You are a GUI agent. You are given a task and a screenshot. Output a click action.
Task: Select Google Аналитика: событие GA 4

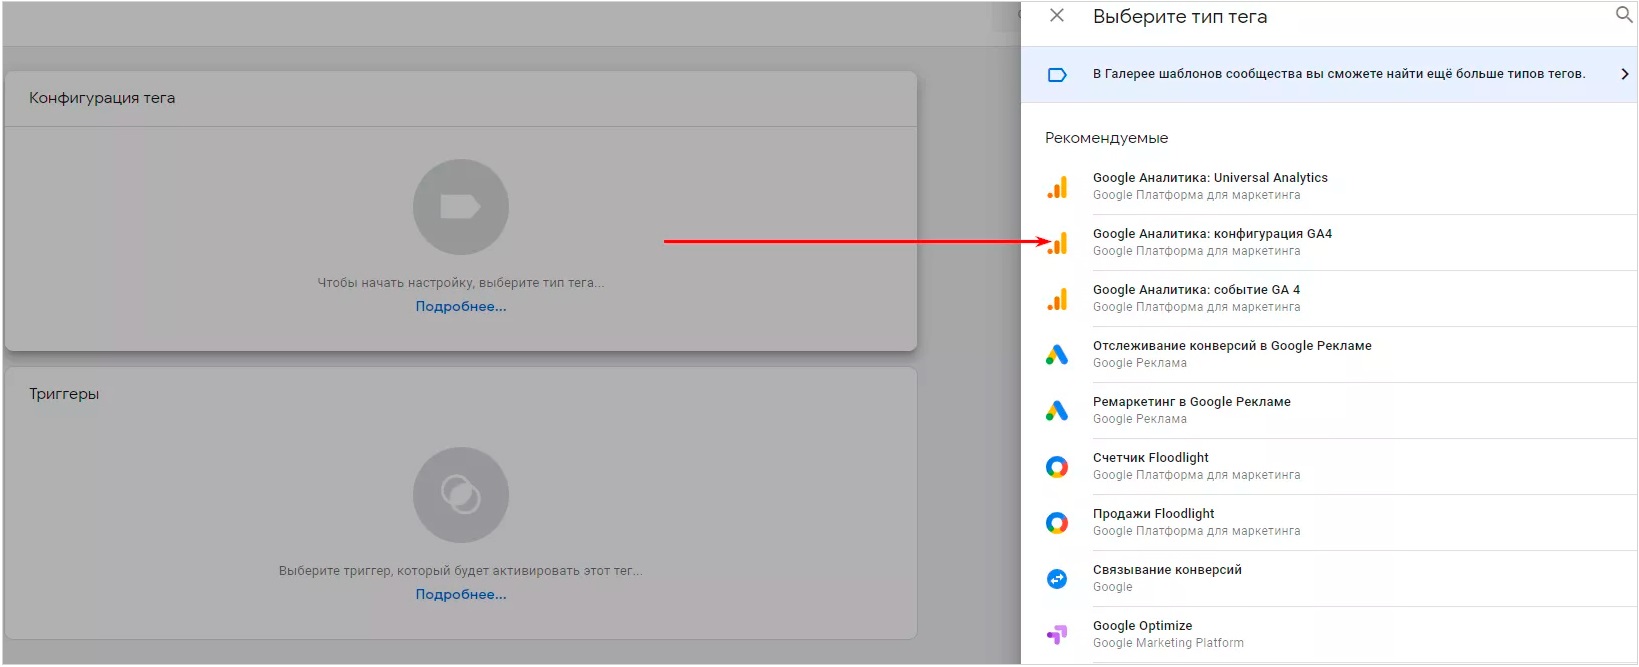1329,299
